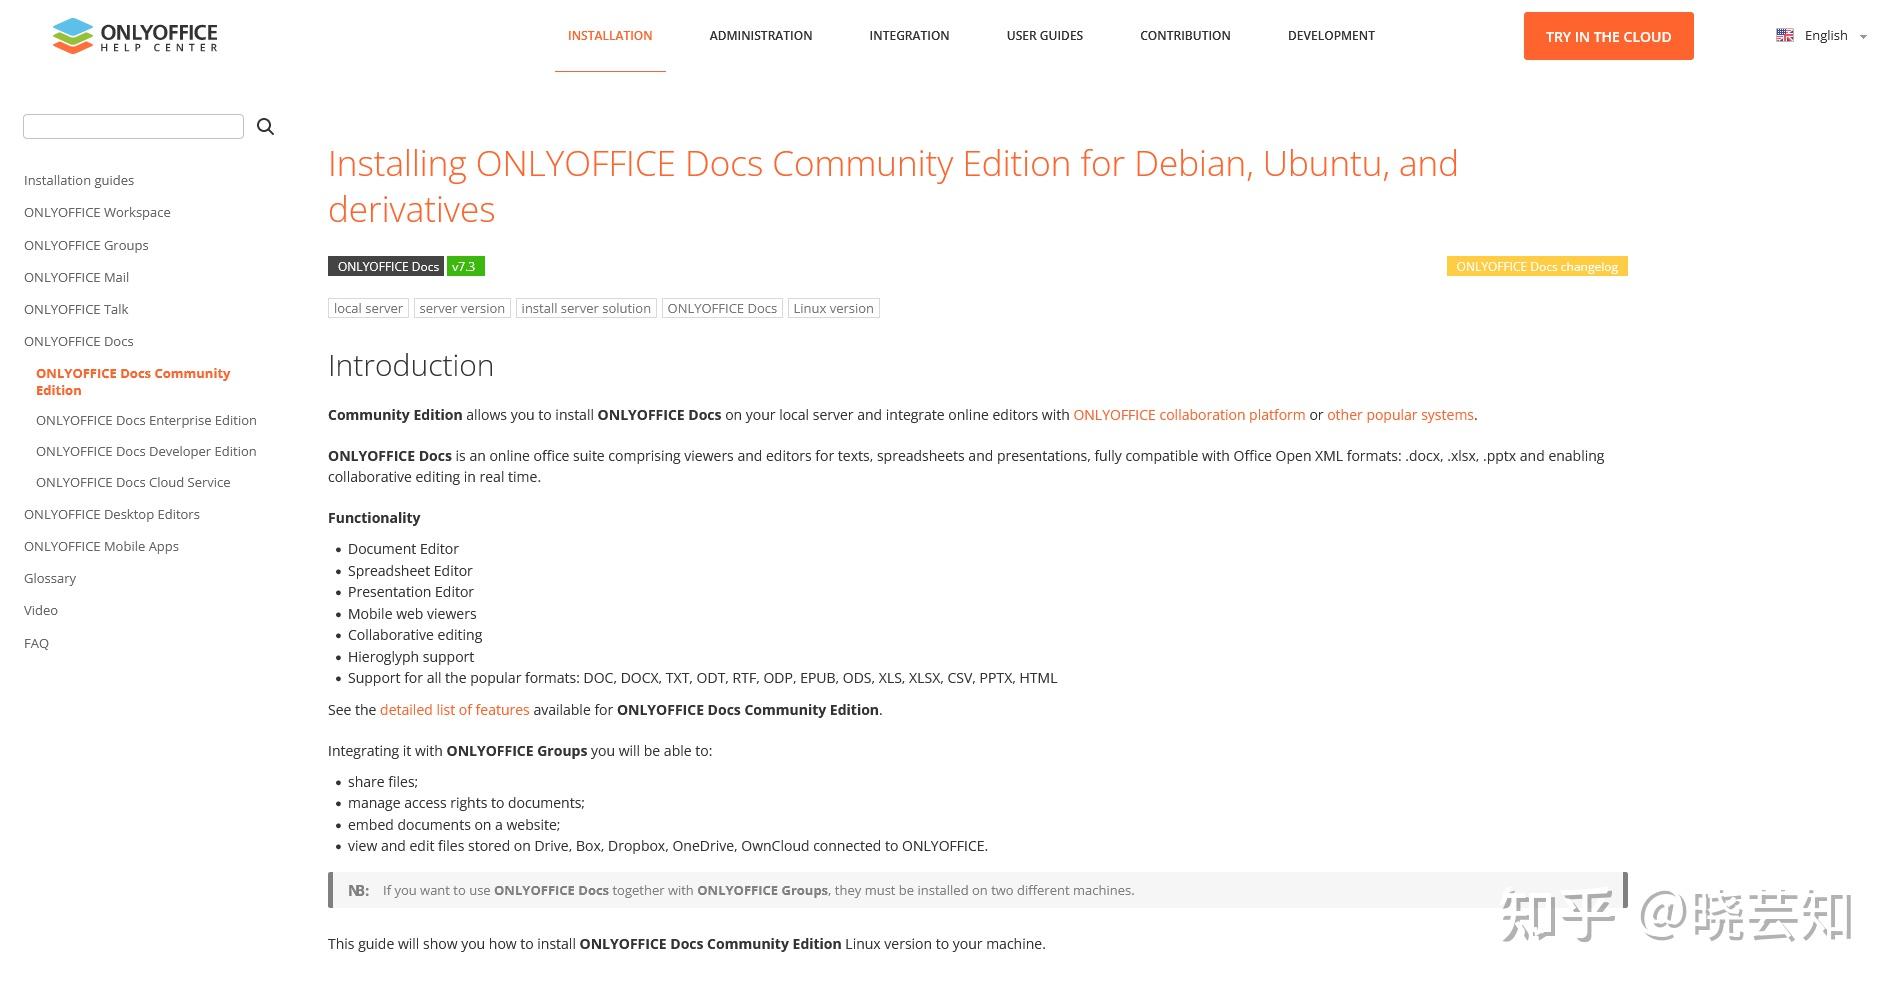Expand the ONLYOFFICE Docs sidebar section

[78, 341]
